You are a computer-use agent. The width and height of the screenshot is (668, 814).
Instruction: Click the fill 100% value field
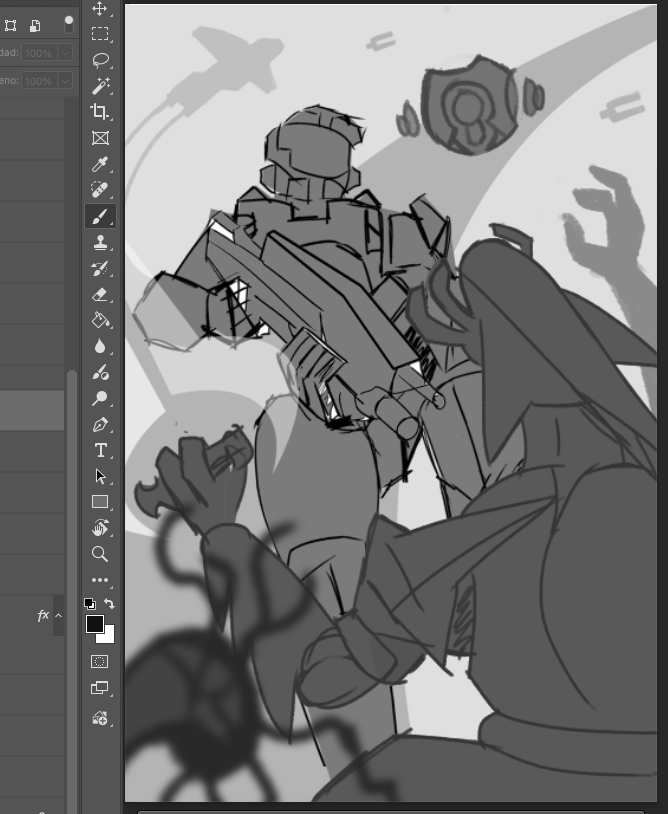(x=39, y=81)
